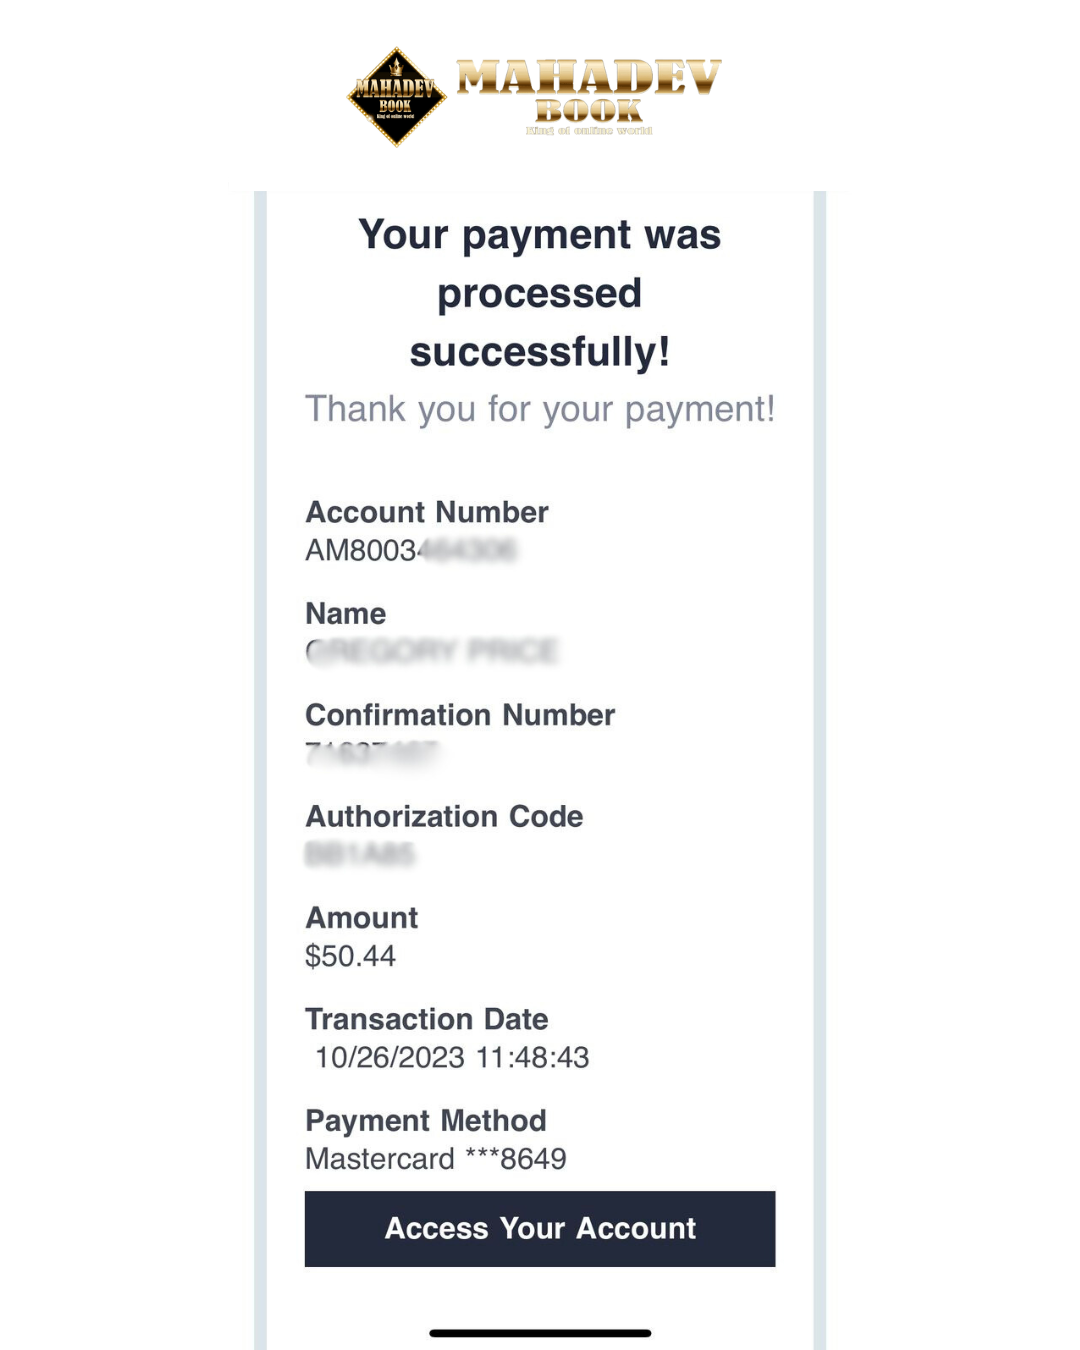The image size is (1080, 1350).
Task: Select the $50.44 amount value
Action: (350, 956)
